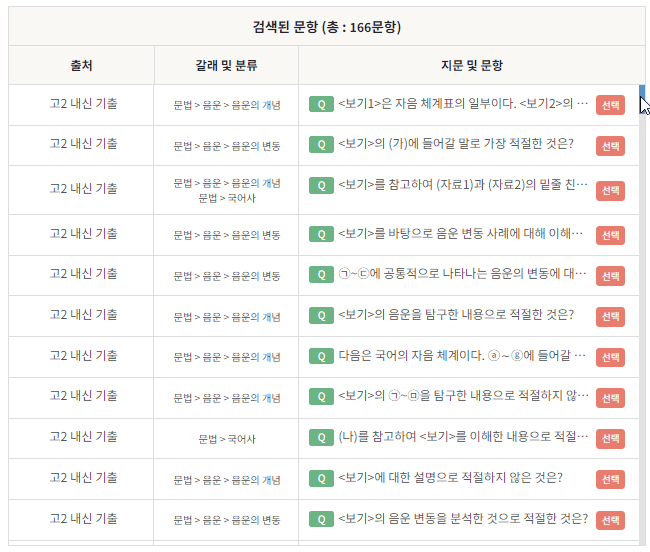650x552 pixels.
Task: Click the scrollbar thumb of the question list
Action: click(x=642, y=99)
